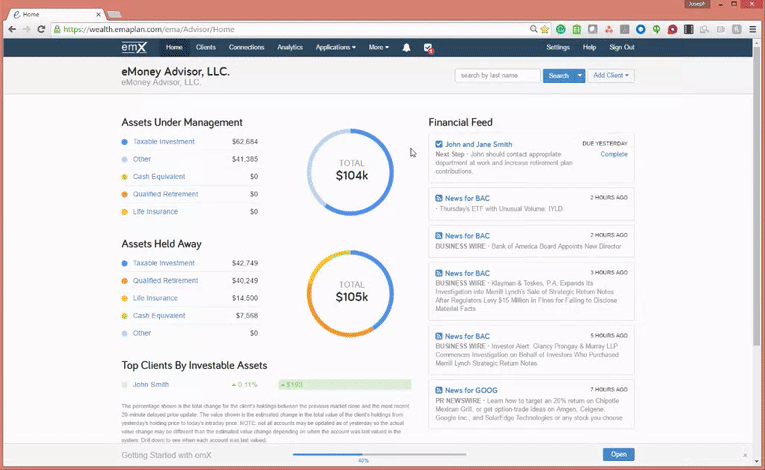Click the Joseph profile button in title bar
Viewport: 765px width, 470px height.
tap(696, 4)
